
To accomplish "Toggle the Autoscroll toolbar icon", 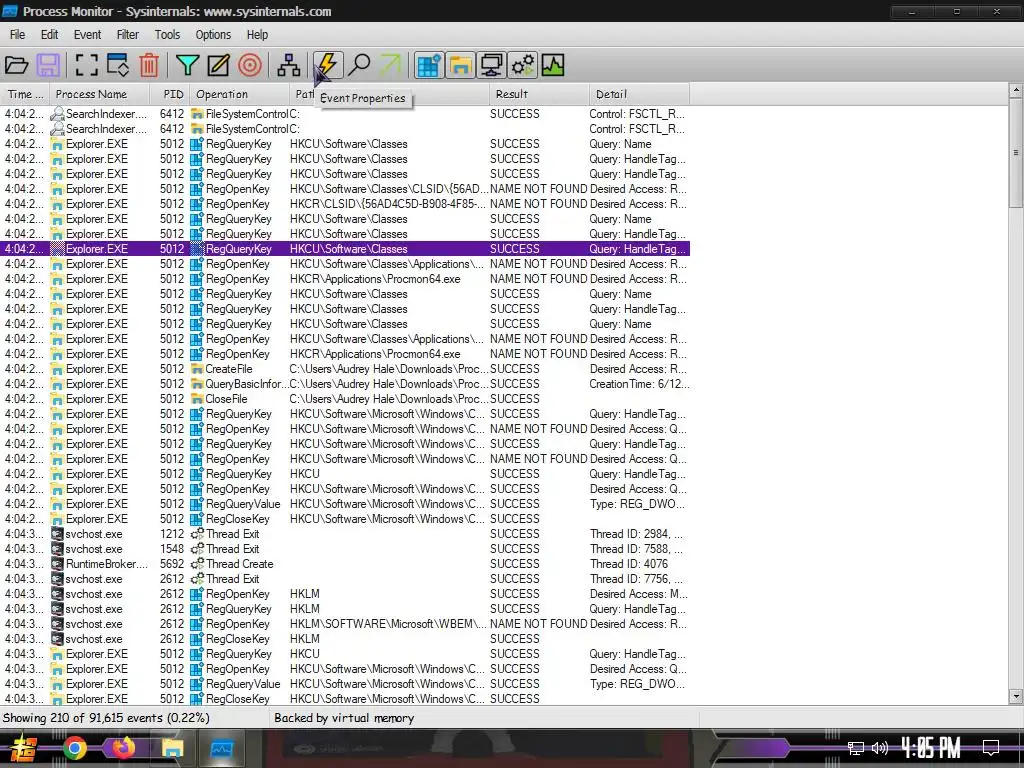I will pos(118,65).
